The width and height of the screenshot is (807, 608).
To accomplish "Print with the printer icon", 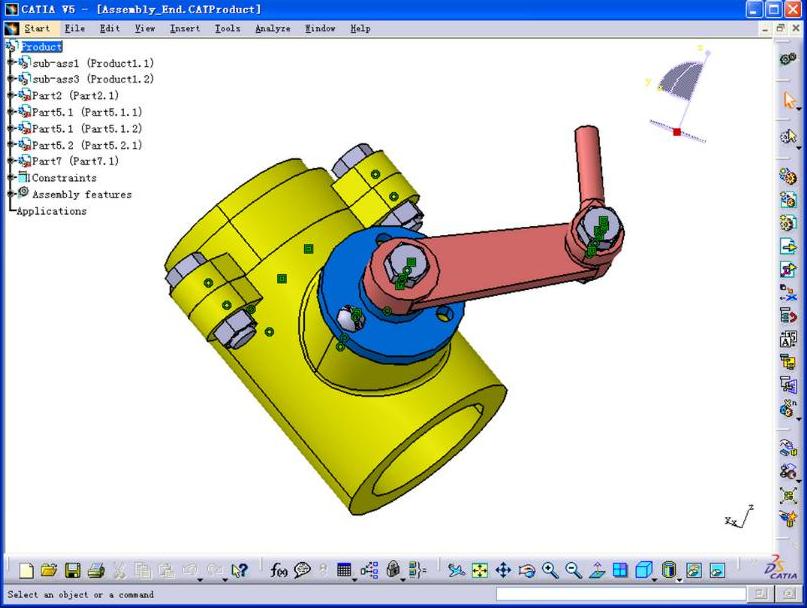I will [96, 570].
